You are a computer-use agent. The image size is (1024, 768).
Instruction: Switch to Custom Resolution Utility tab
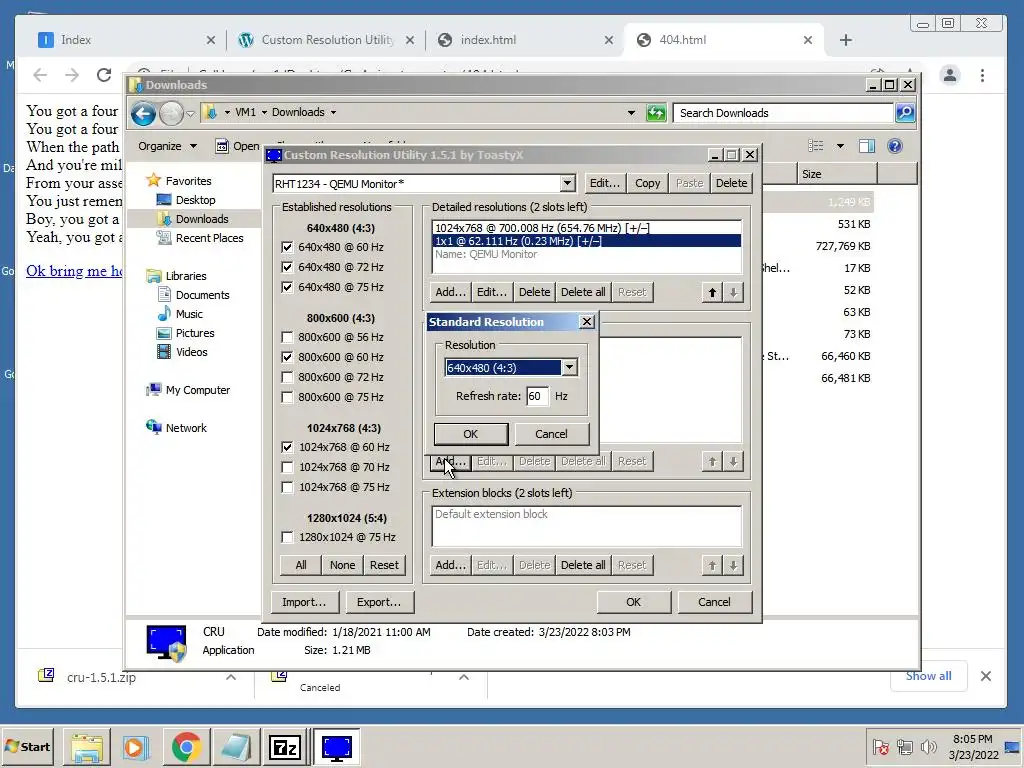325,40
